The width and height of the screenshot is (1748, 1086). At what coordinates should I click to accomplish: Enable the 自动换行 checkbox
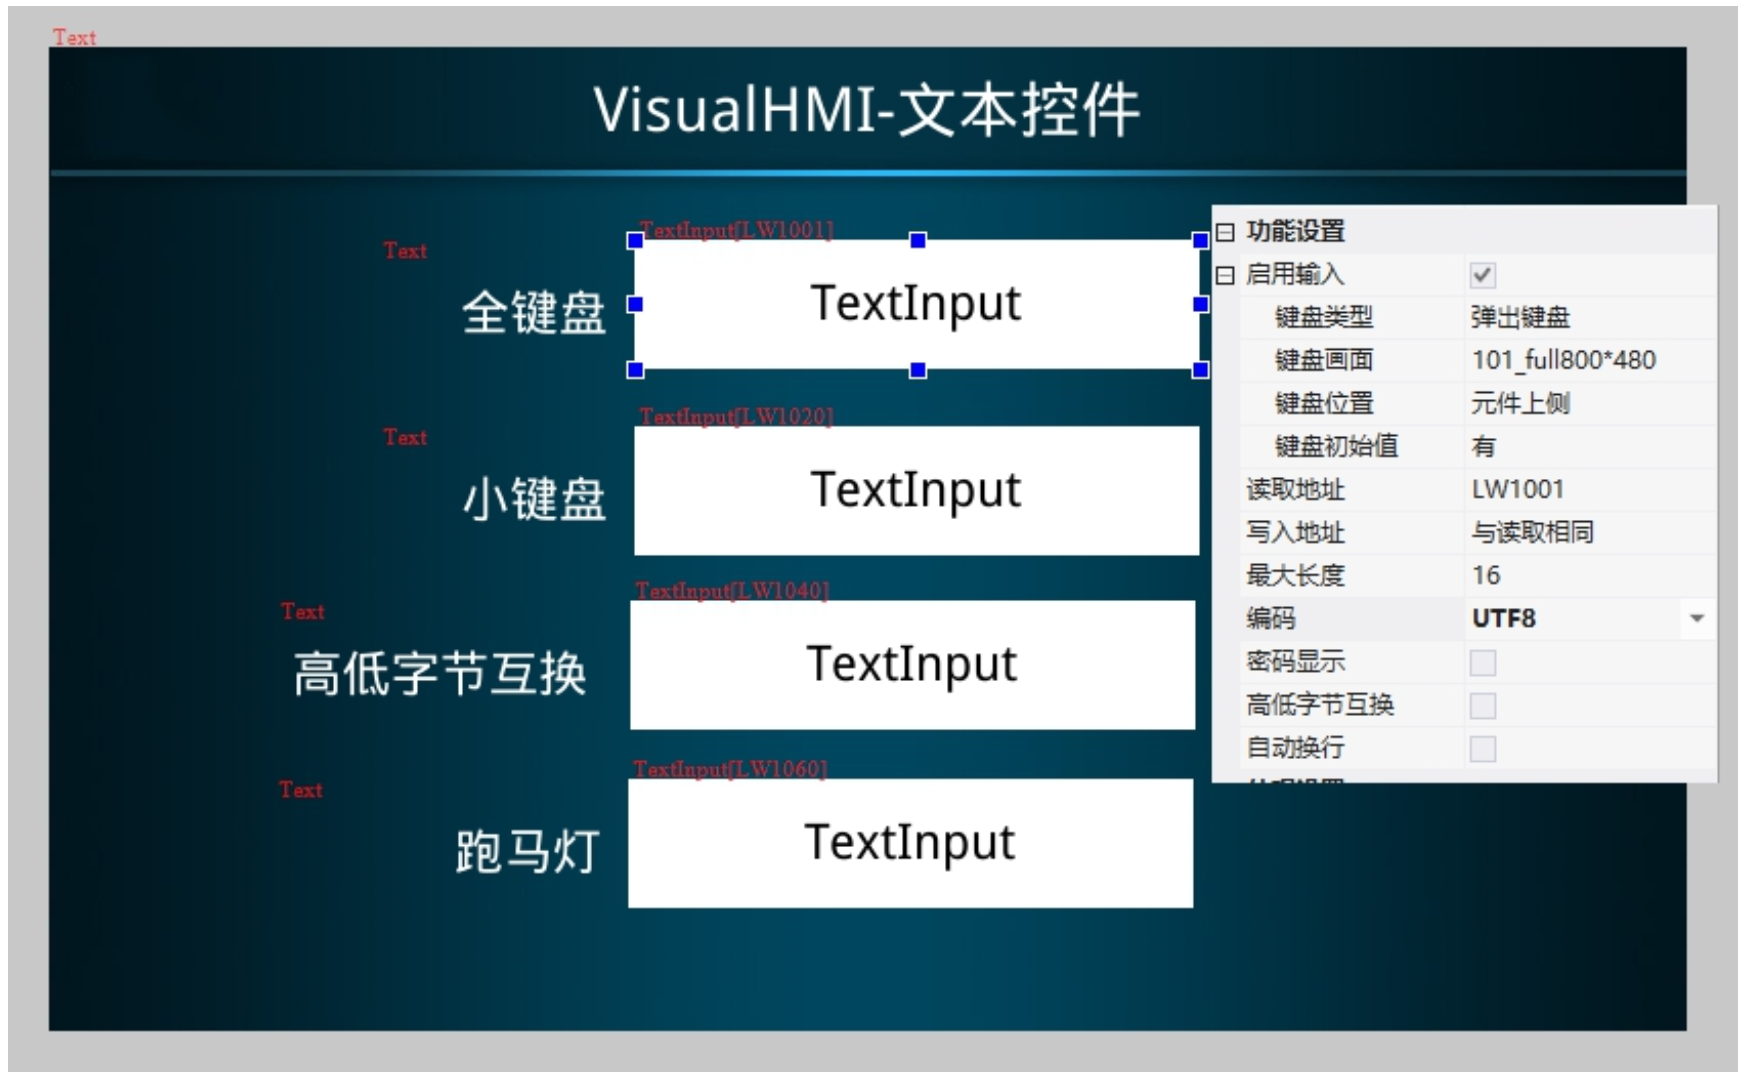pyautogui.click(x=1482, y=749)
